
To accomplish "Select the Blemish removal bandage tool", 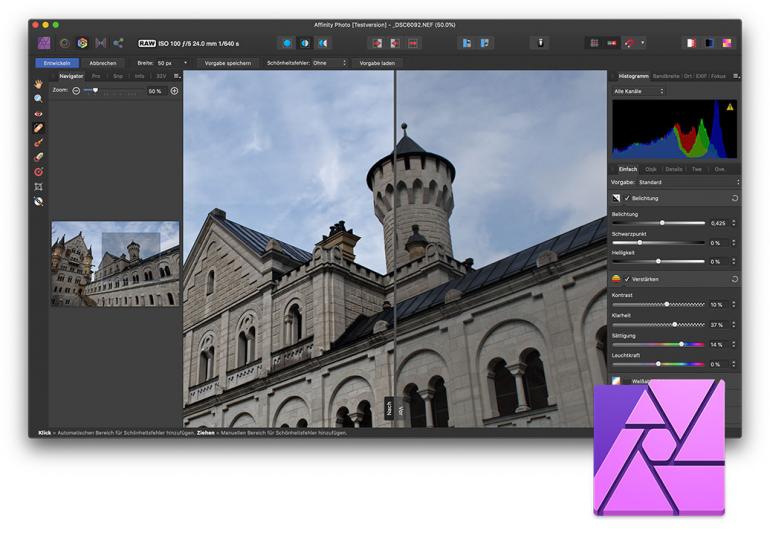I will coord(38,128).
